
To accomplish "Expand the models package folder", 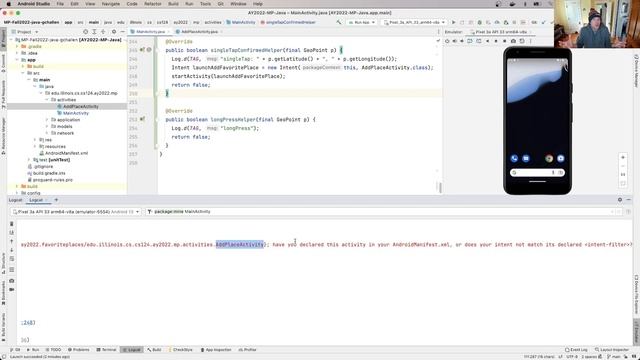I will click(47, 127).
